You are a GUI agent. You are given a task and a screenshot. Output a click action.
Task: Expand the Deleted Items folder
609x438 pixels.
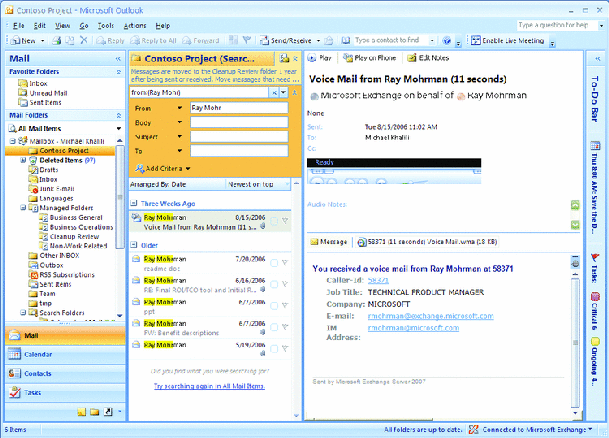[x=23, y=160]
